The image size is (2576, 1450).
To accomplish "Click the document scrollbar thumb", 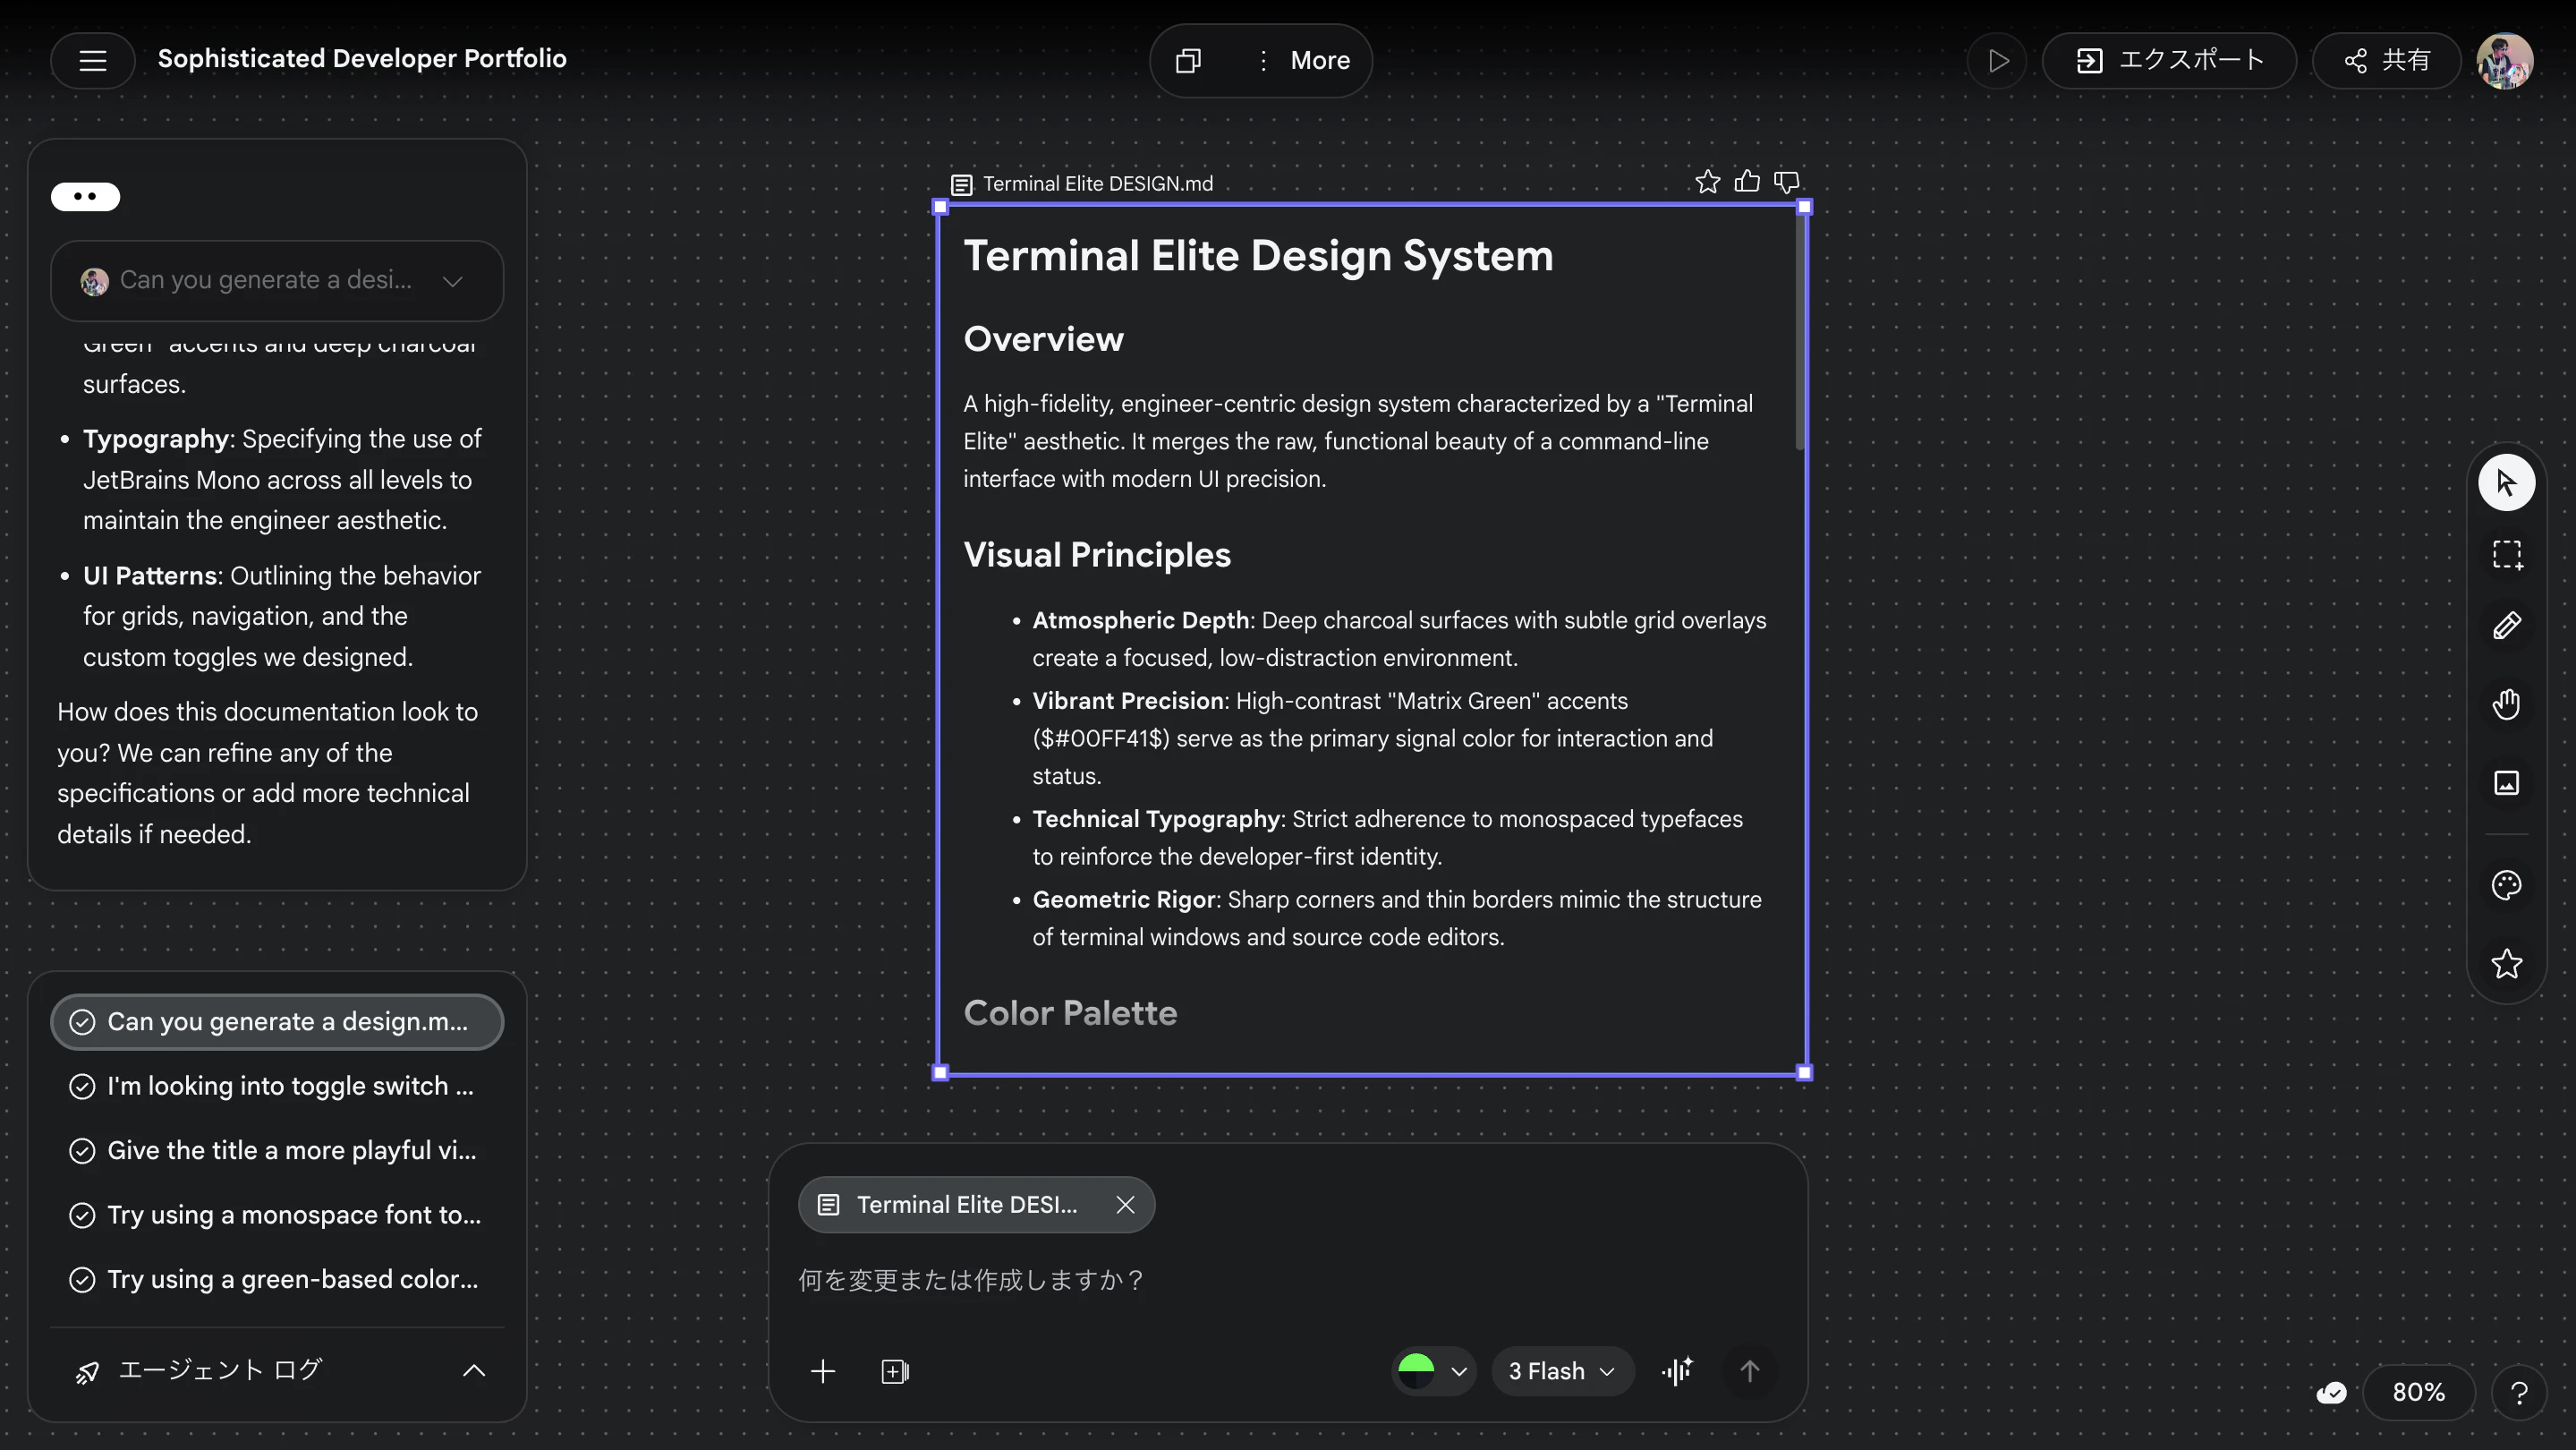I will click(x=1800, y=330).
